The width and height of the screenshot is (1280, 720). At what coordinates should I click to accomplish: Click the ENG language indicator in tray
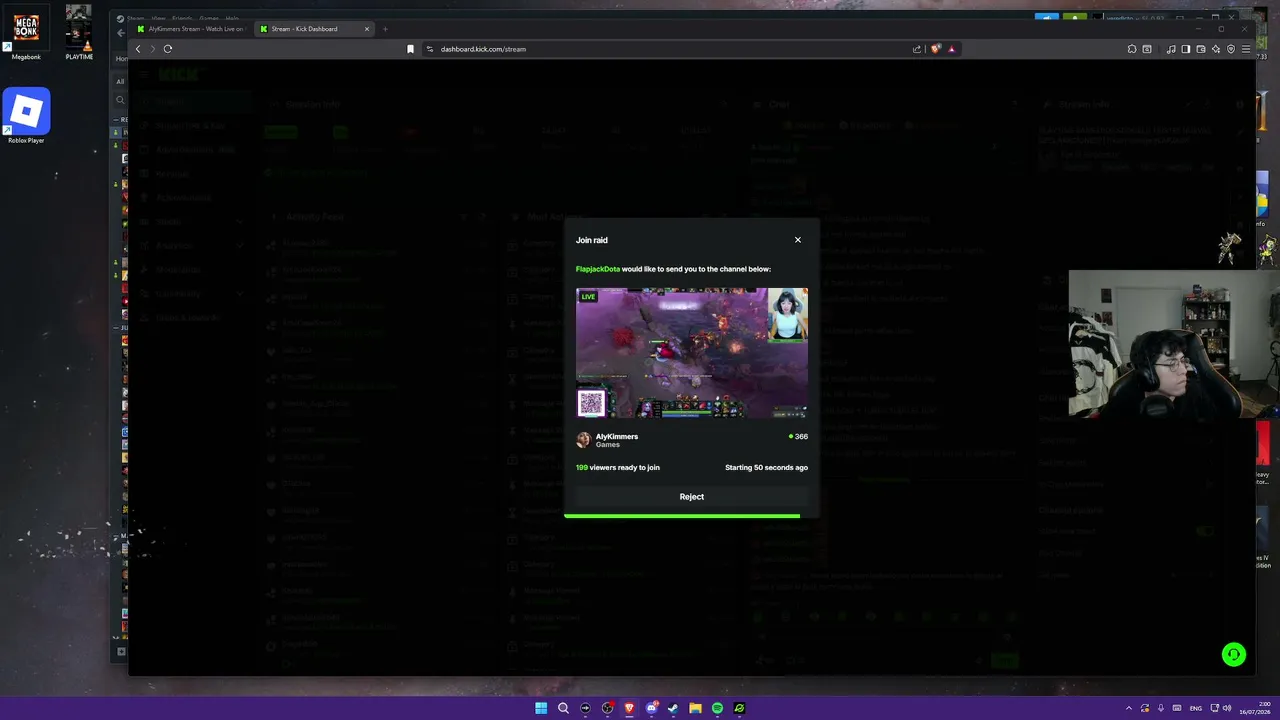1195,708
